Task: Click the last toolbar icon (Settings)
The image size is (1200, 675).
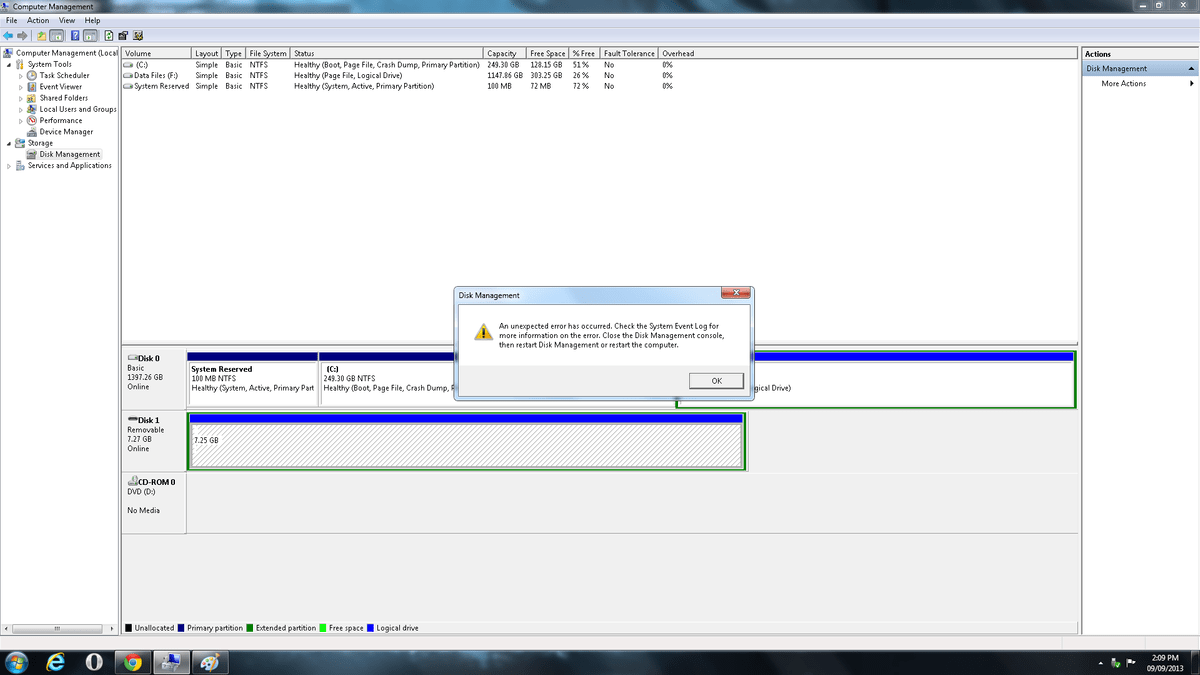Action: [137, 36]
